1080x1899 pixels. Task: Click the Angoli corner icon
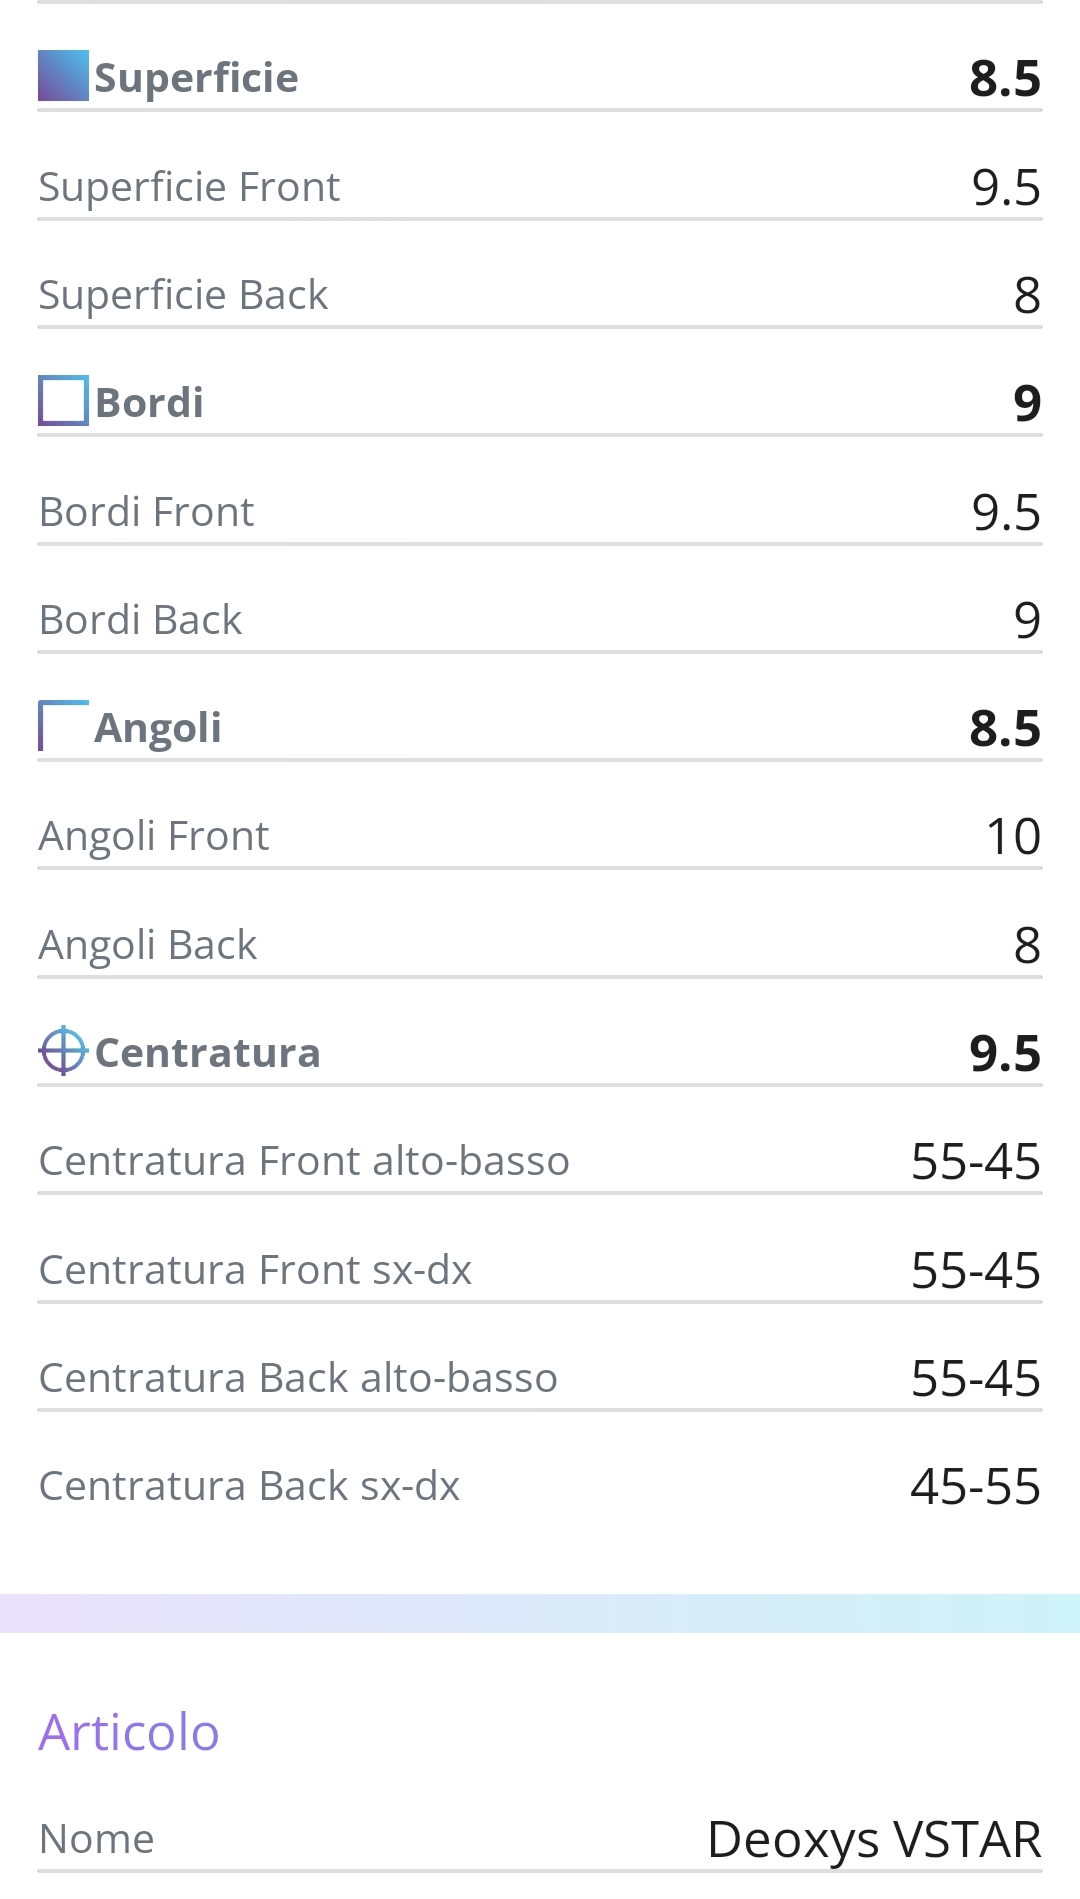(x=63, y=725)
